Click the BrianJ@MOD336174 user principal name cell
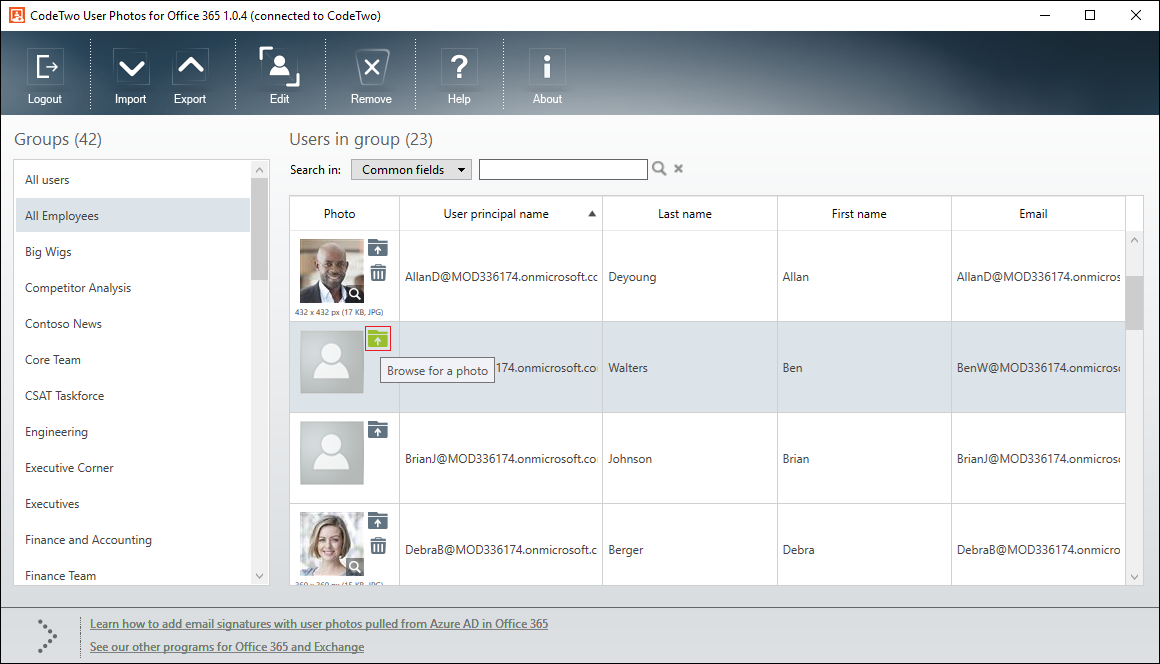 [x=501, y=458]
